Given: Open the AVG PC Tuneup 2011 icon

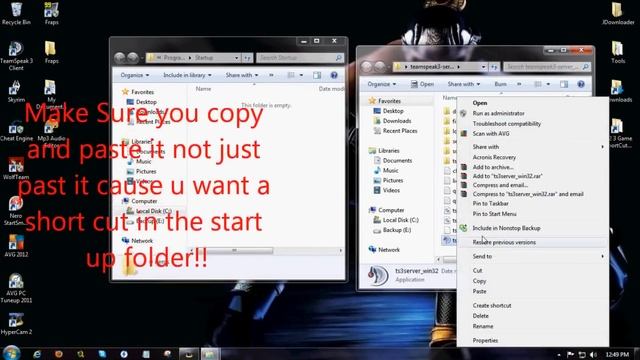Looking at the screenshot, I should tap(16, 288).
